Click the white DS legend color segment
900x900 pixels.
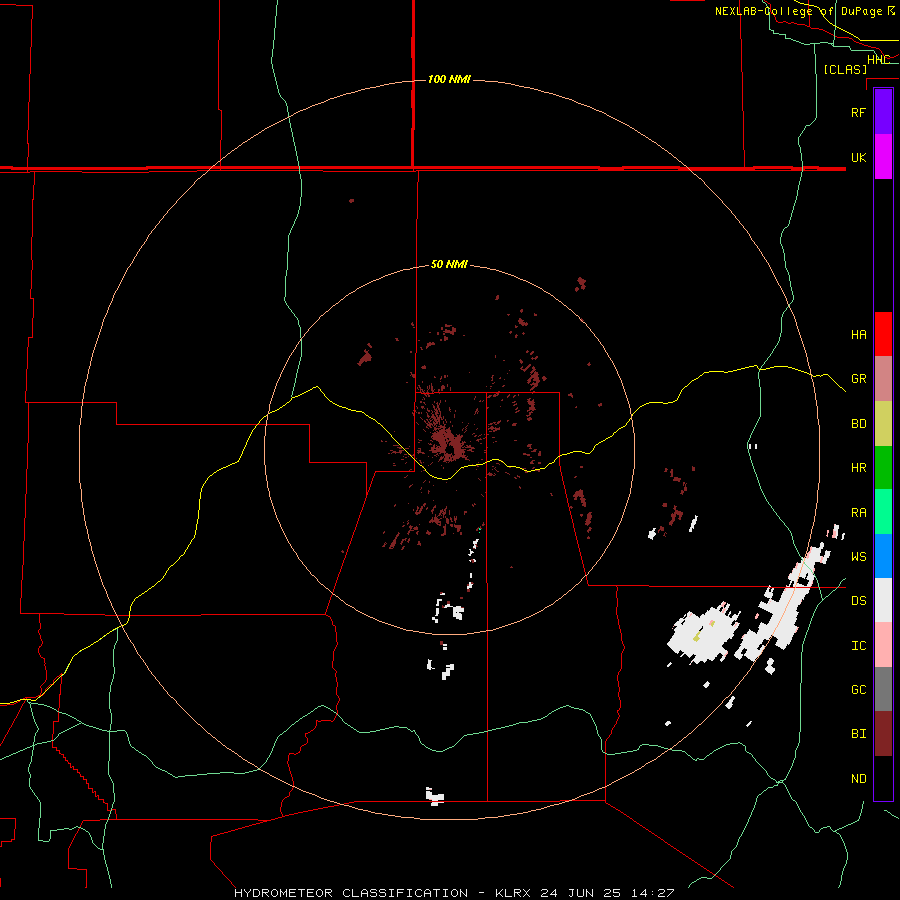click(x=883, y=600)
